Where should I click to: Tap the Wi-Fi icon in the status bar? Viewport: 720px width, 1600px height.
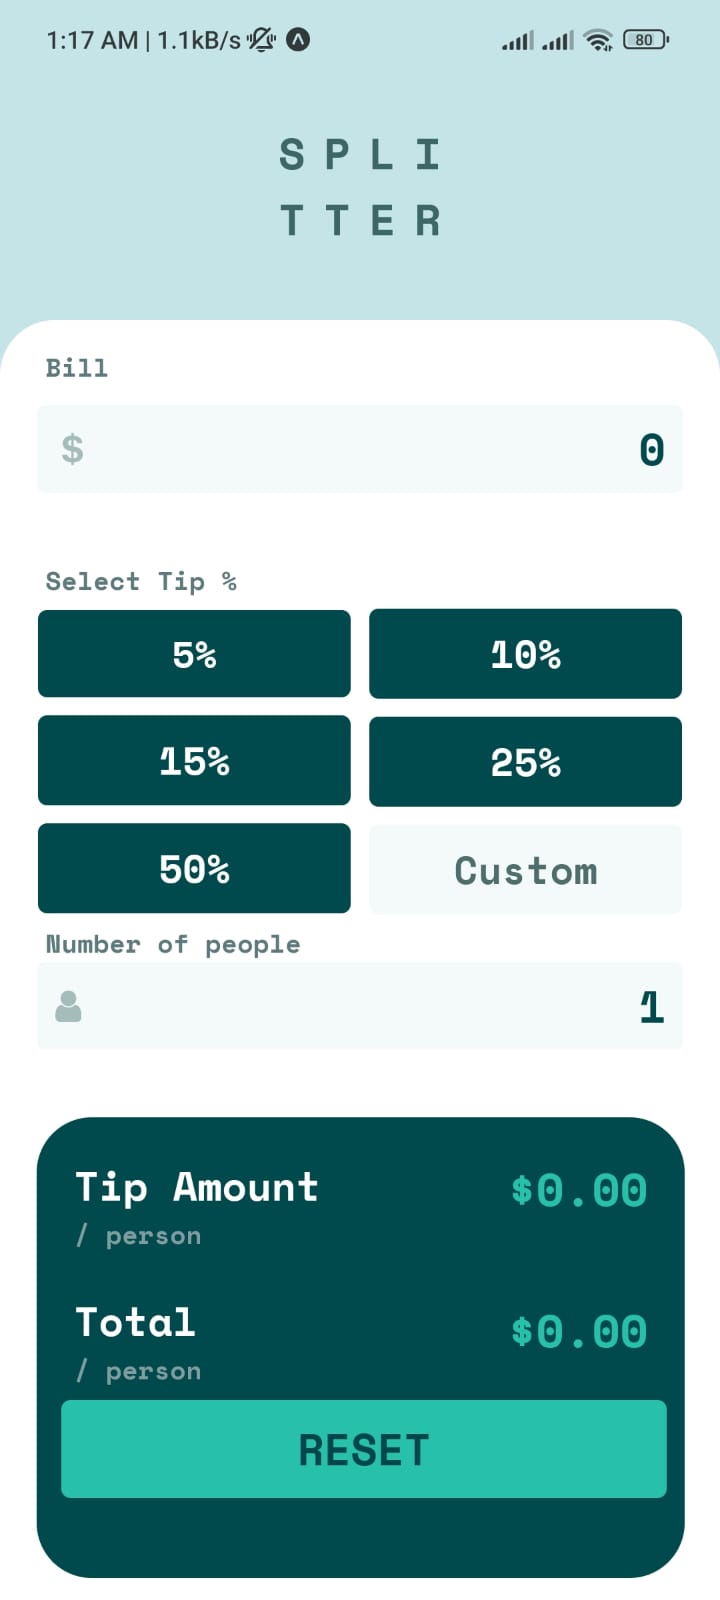point(597,41)
